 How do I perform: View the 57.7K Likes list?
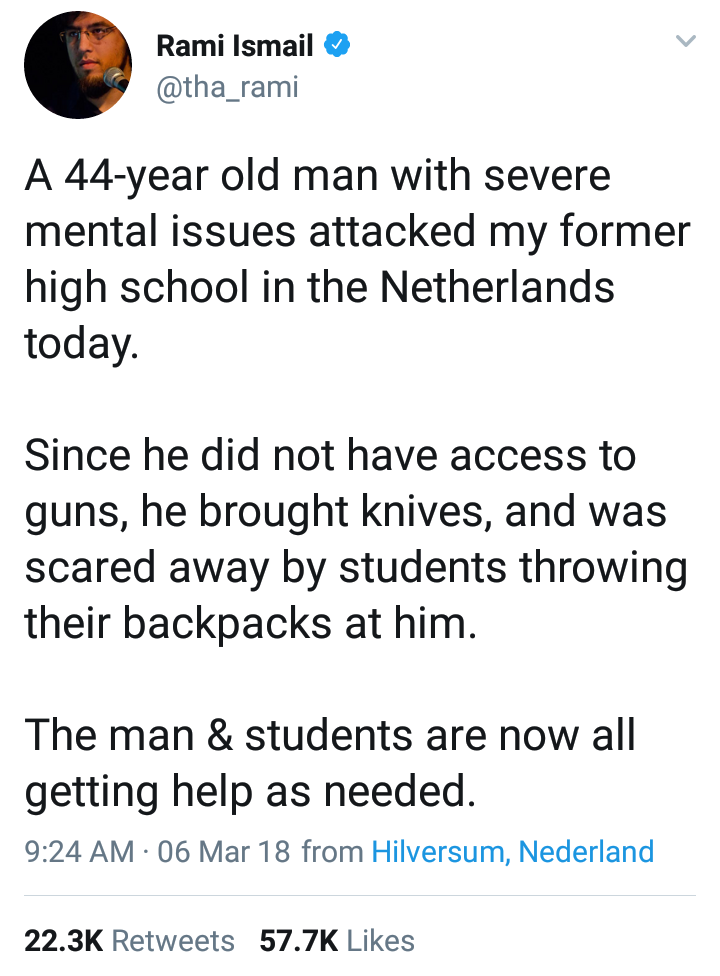[337, 941]
